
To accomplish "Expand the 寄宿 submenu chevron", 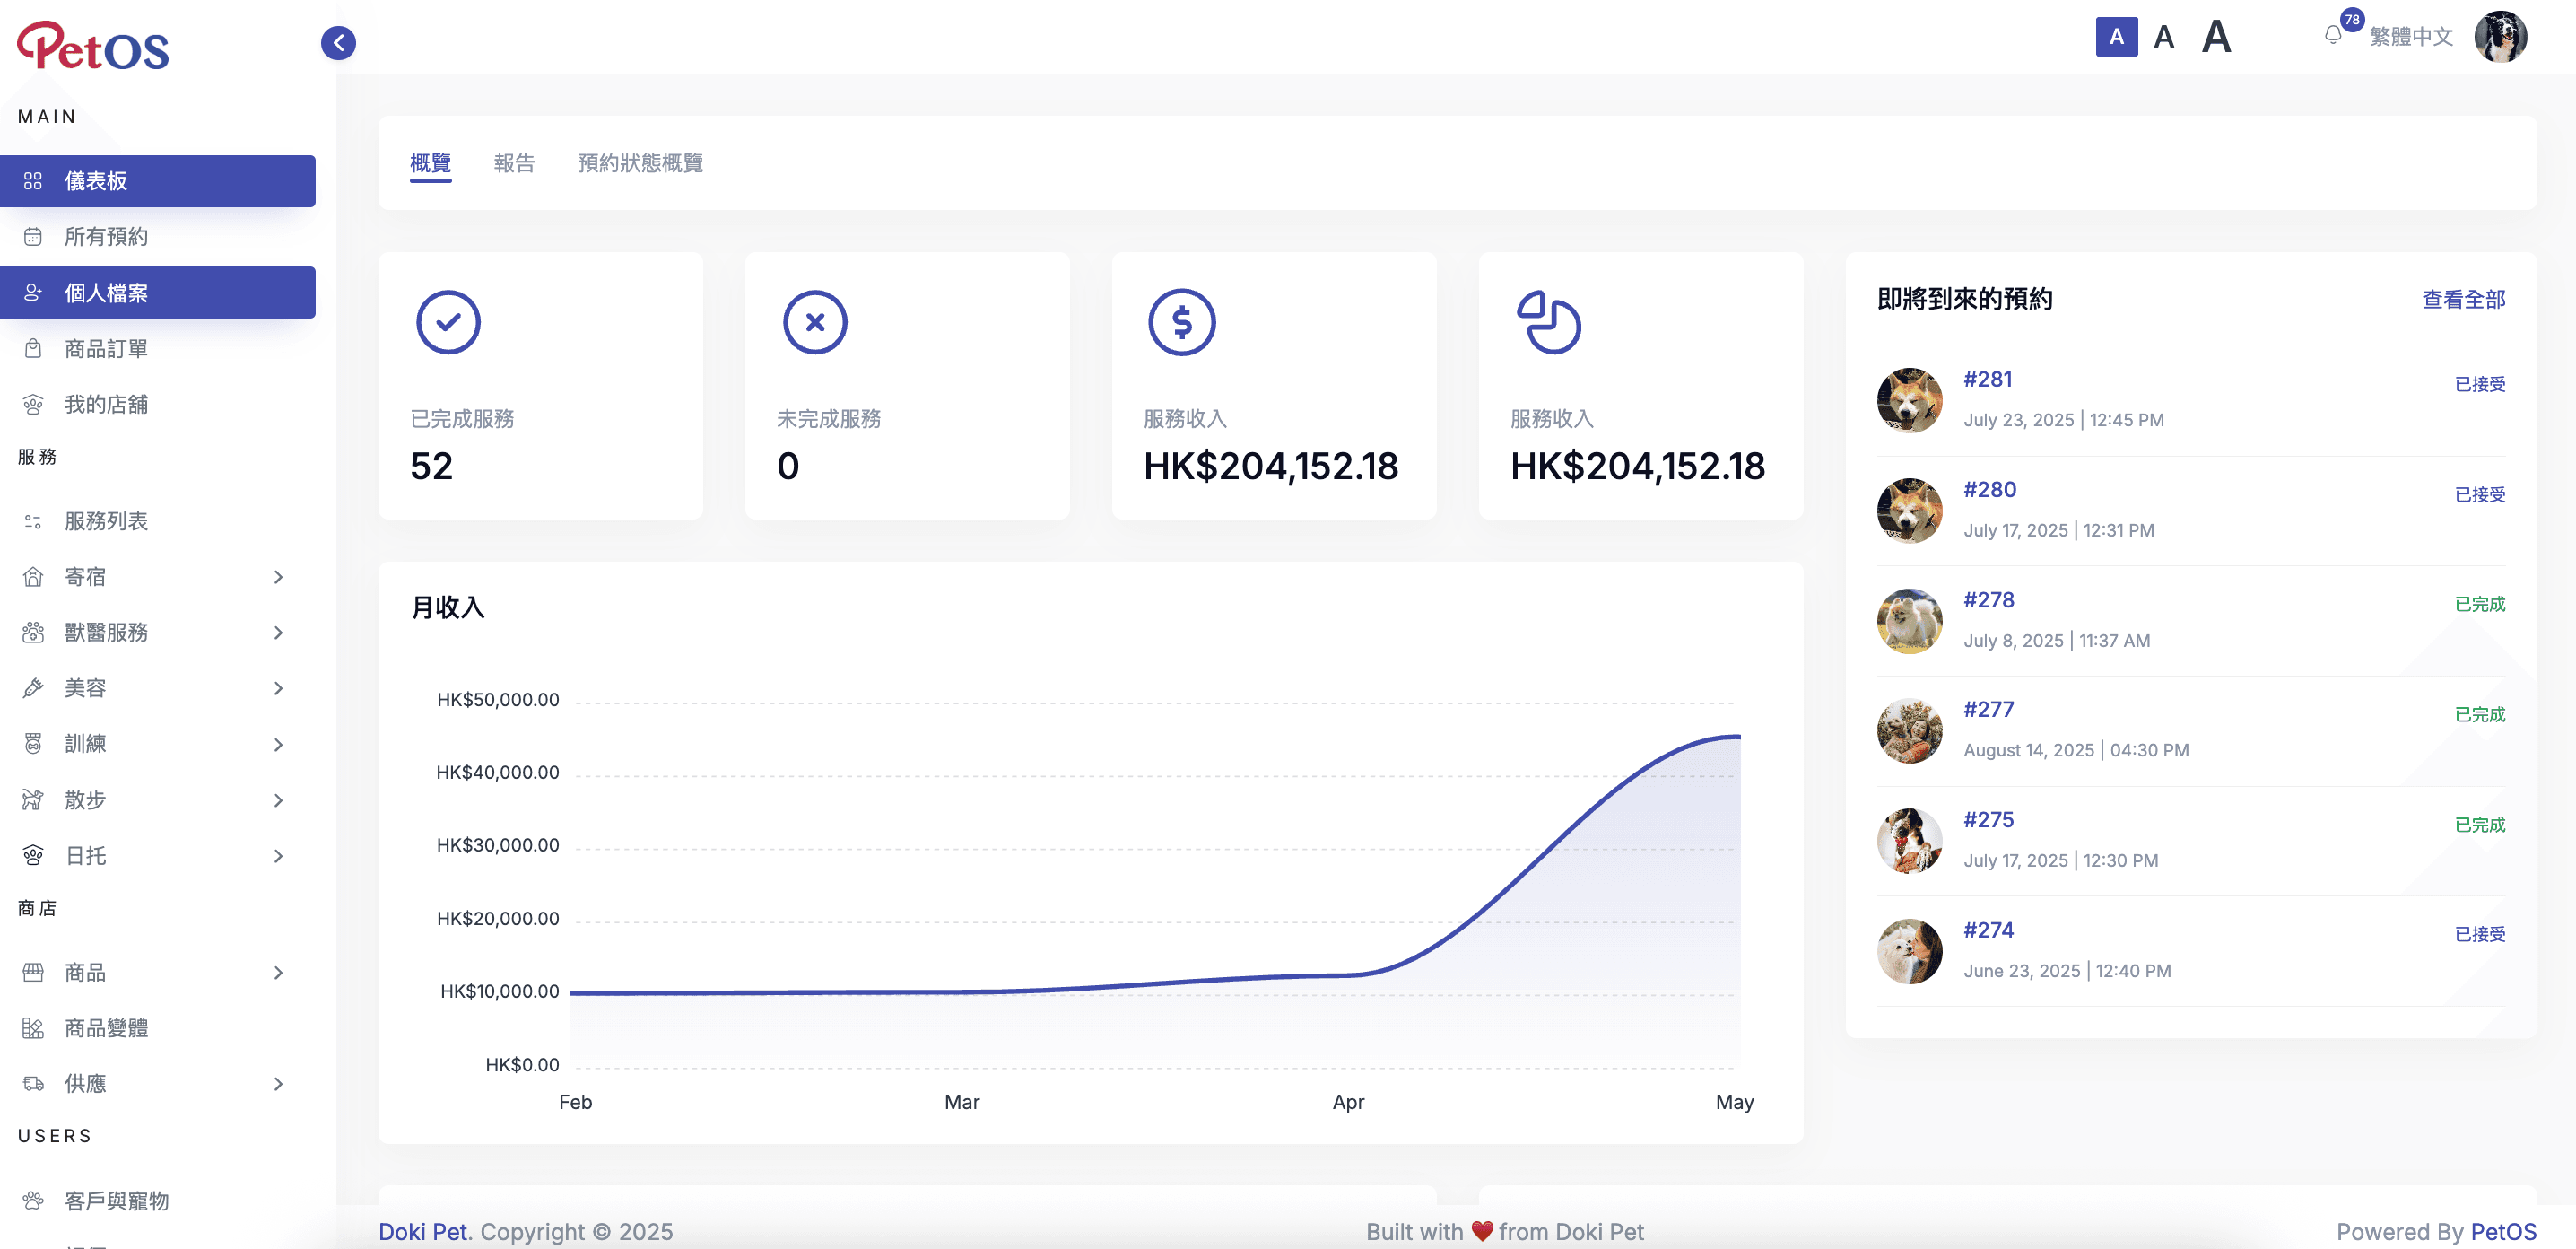I will [277, 577].
